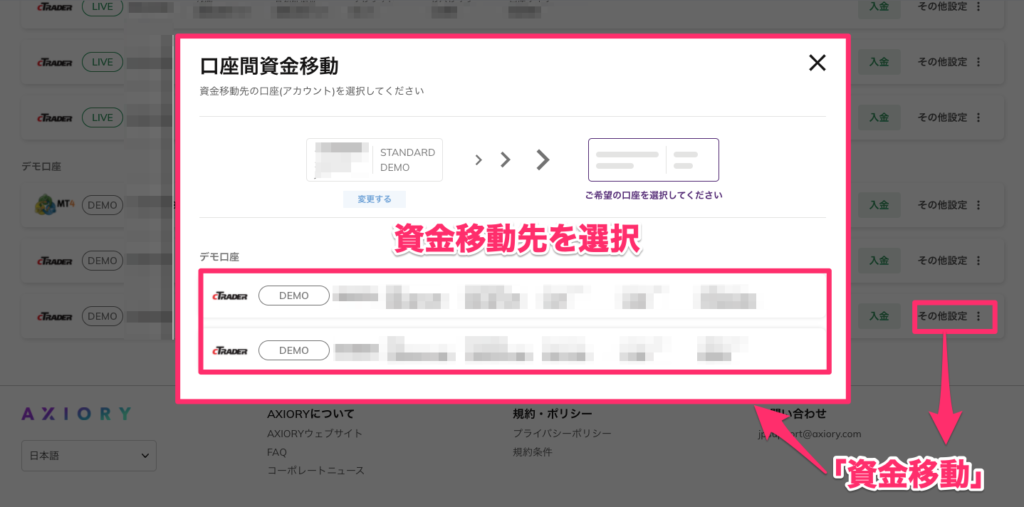Screen dimensions: 1024x507
Task: Select the first cTrader DEMO account in the dialog list
Action: [514, 296]
